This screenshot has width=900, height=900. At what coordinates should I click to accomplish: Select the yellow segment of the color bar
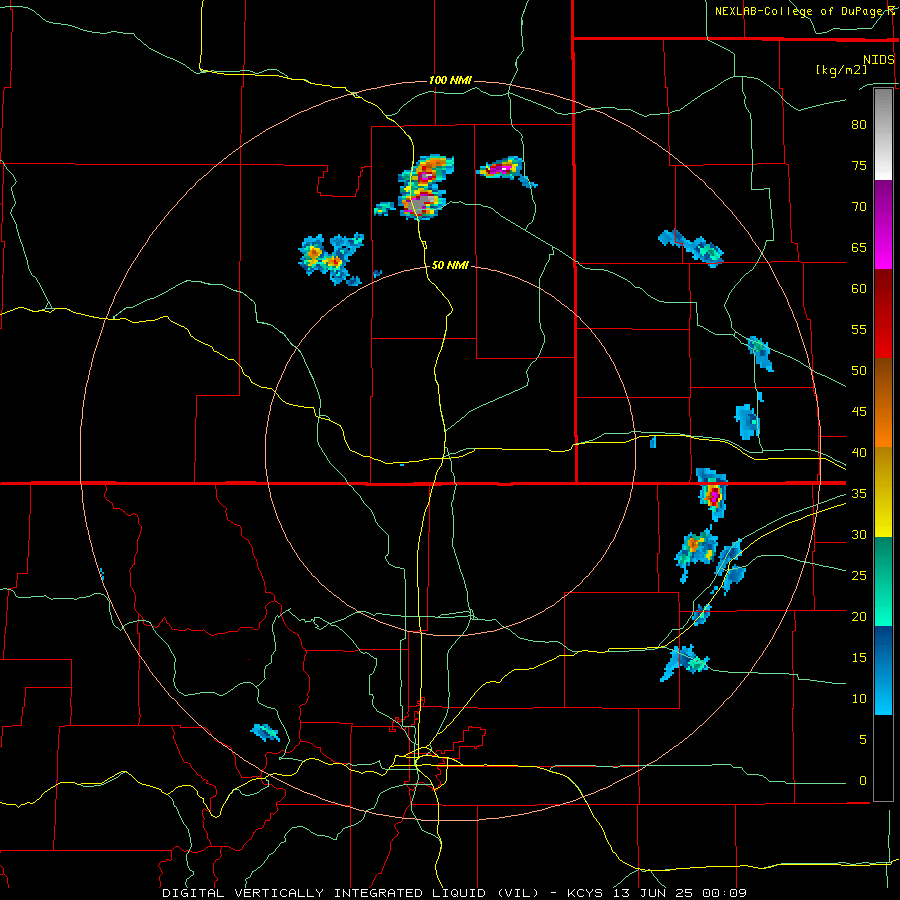(x=883, y=492)
